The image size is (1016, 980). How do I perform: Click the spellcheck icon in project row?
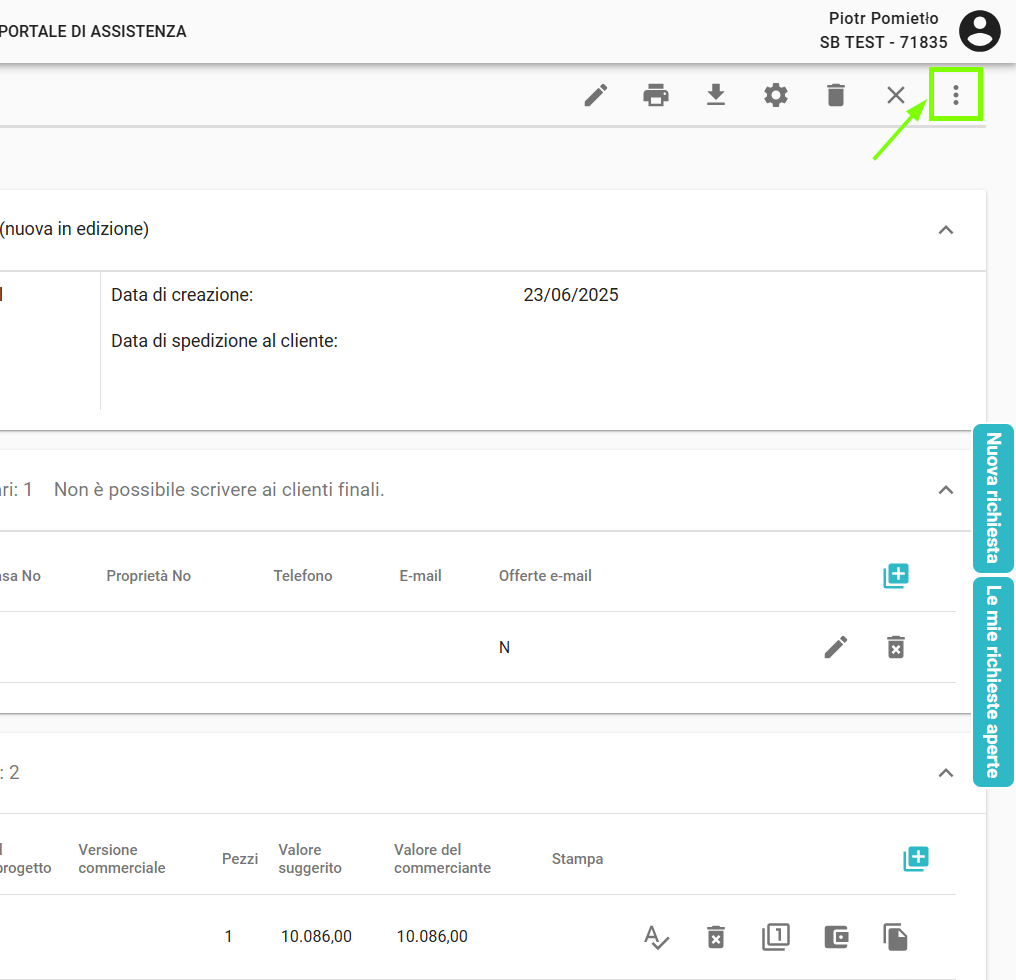pos(656,937)
